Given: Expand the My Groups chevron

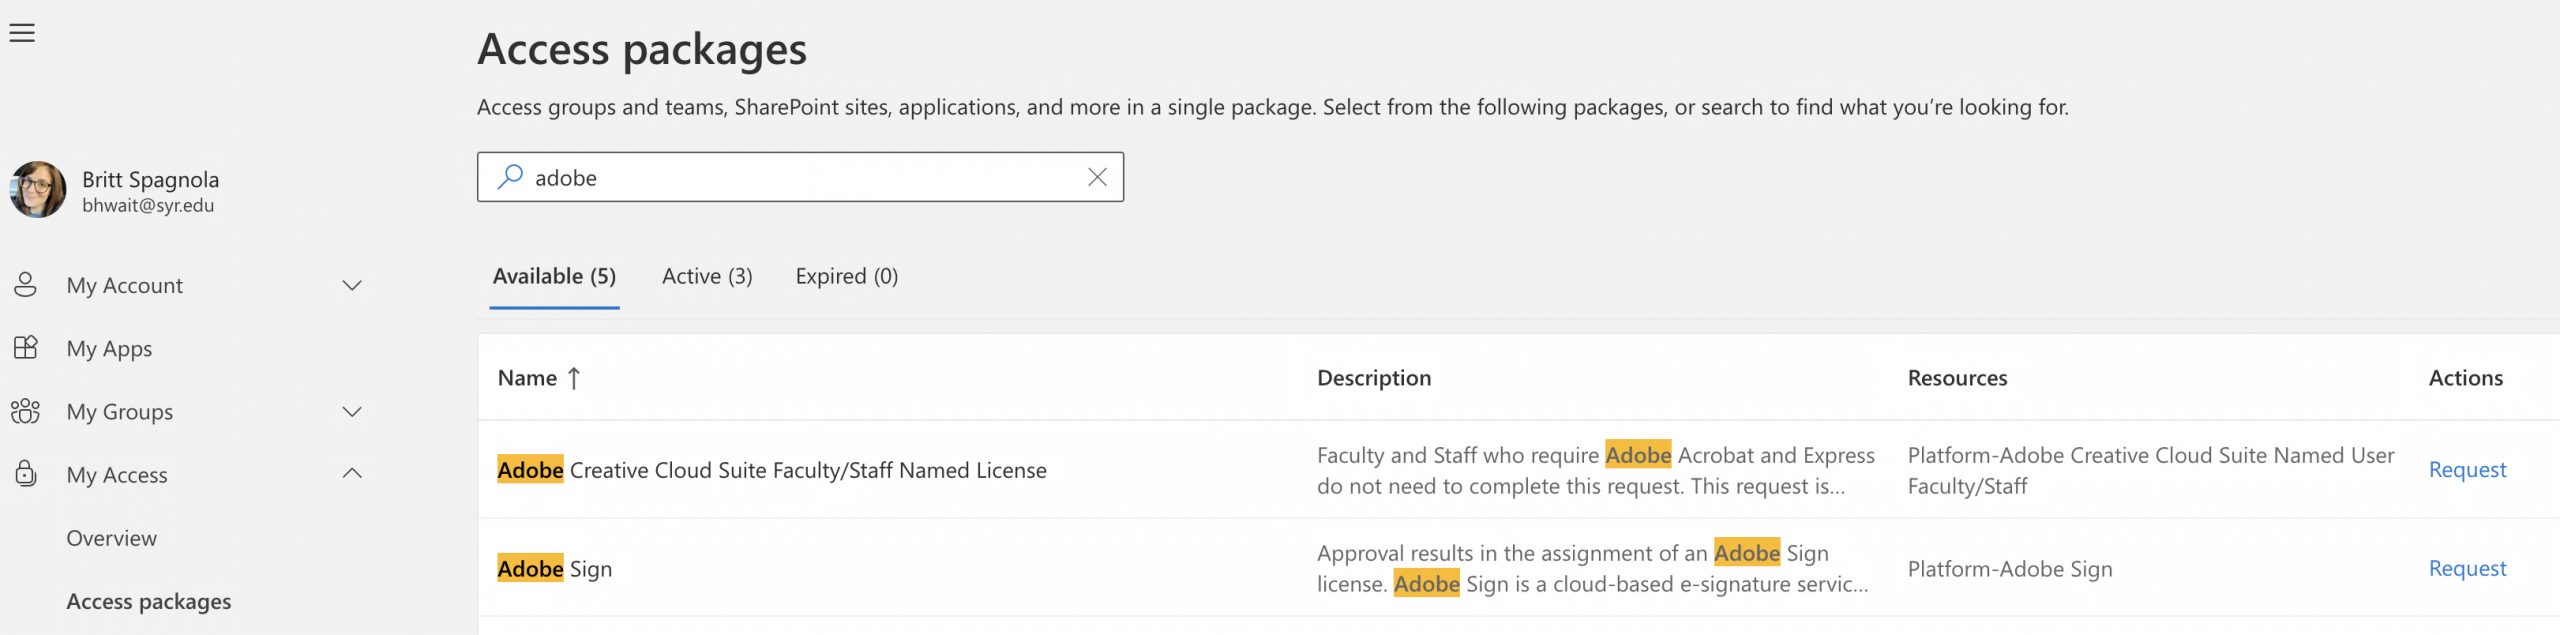Looking at the screenshot, I should (352, 412).
